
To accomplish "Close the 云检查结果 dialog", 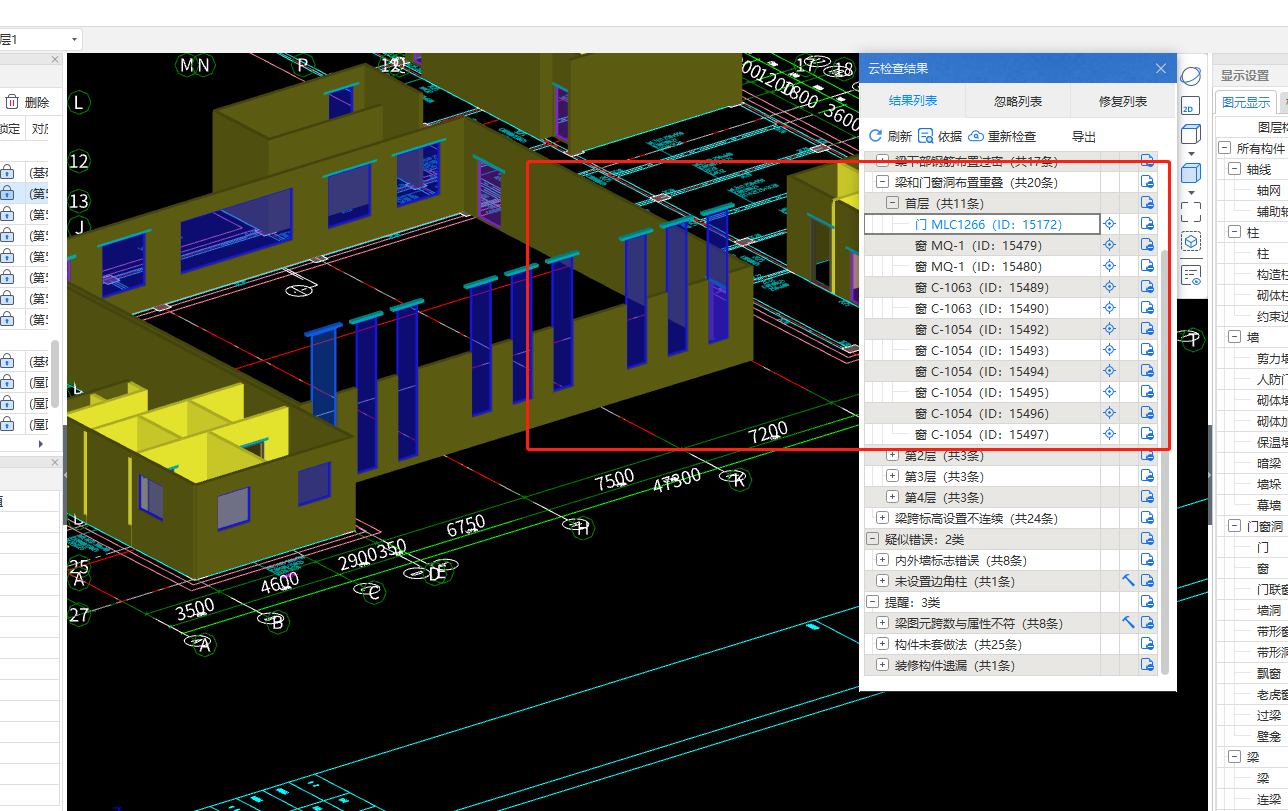I will pos(1161,68).
